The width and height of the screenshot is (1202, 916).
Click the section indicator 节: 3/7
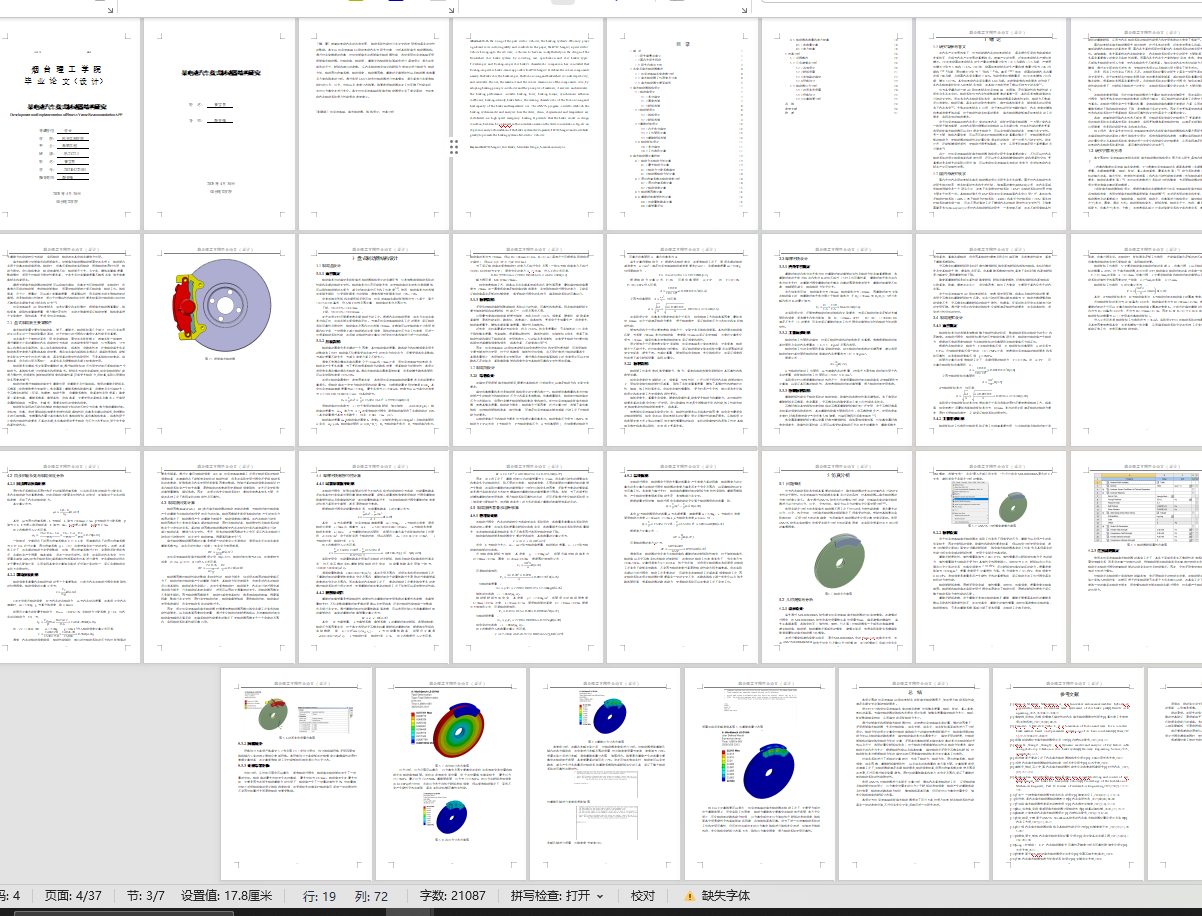(x=145, y=896)
